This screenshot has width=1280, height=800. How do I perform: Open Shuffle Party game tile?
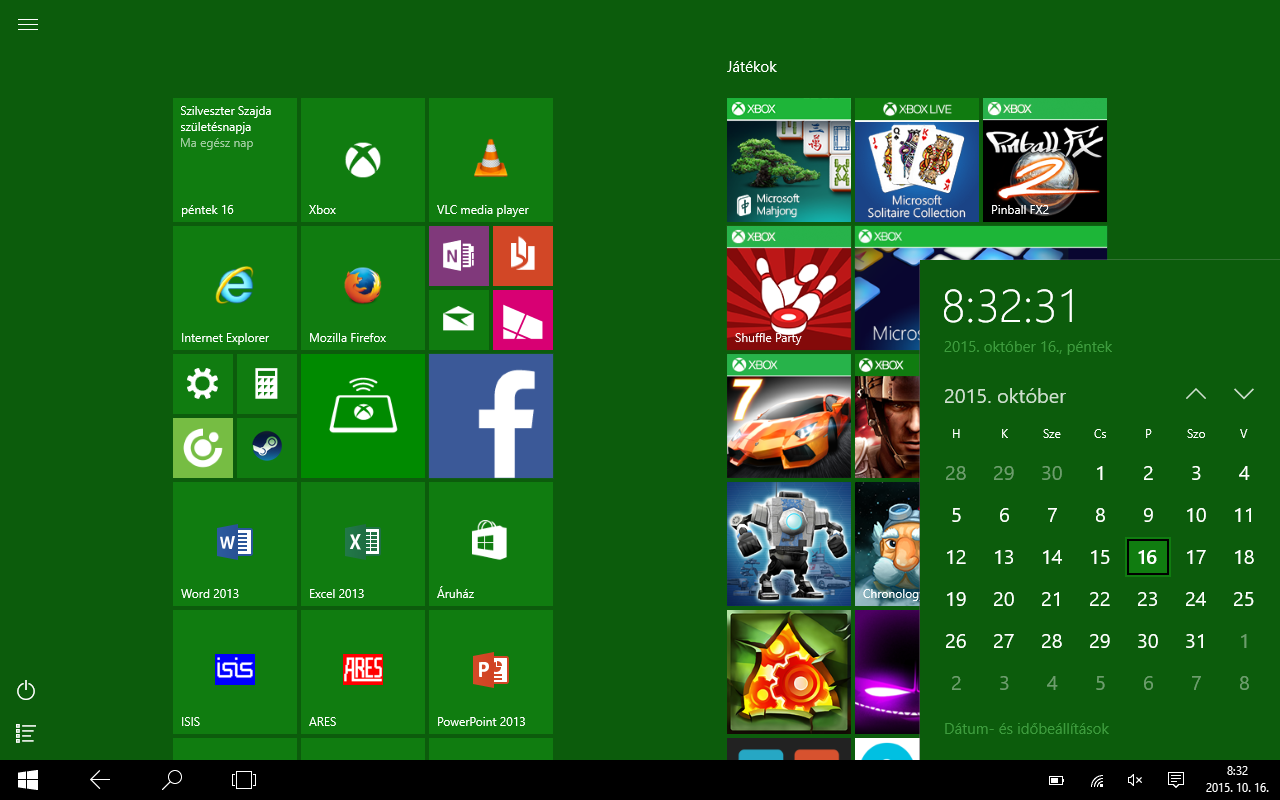coord(789,288)
